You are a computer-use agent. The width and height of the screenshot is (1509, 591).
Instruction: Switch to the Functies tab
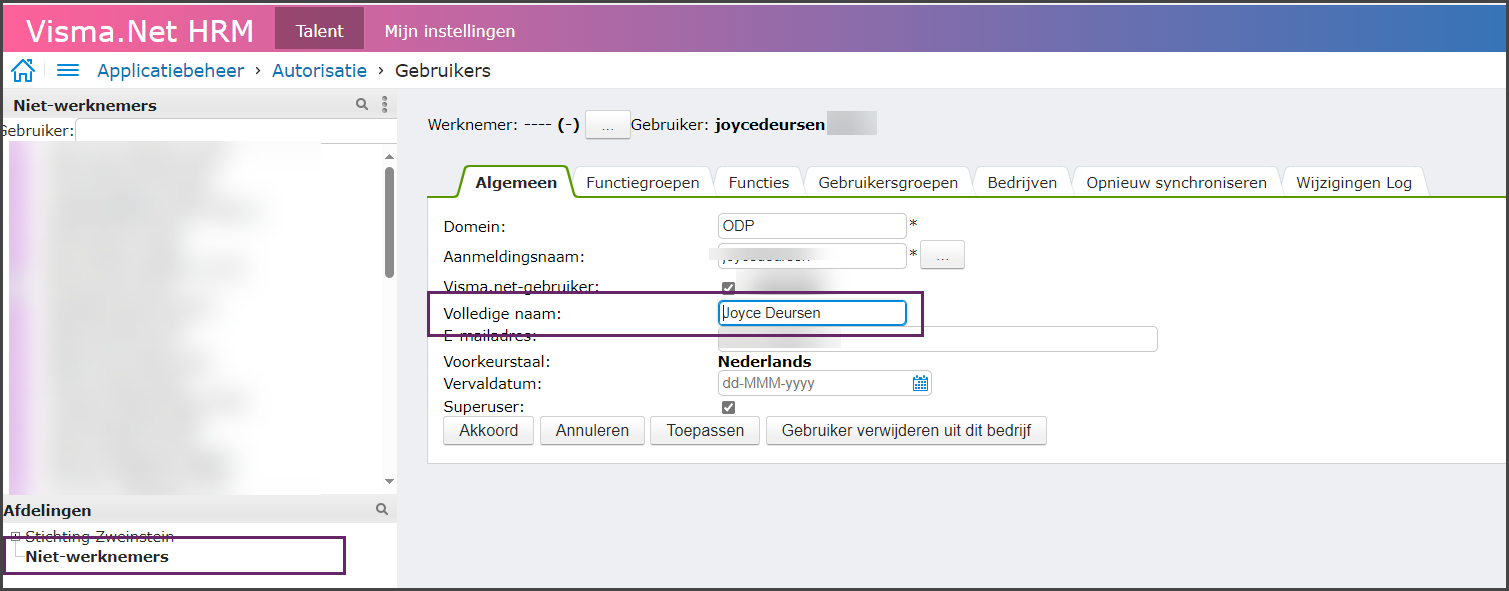click(759, 182)
